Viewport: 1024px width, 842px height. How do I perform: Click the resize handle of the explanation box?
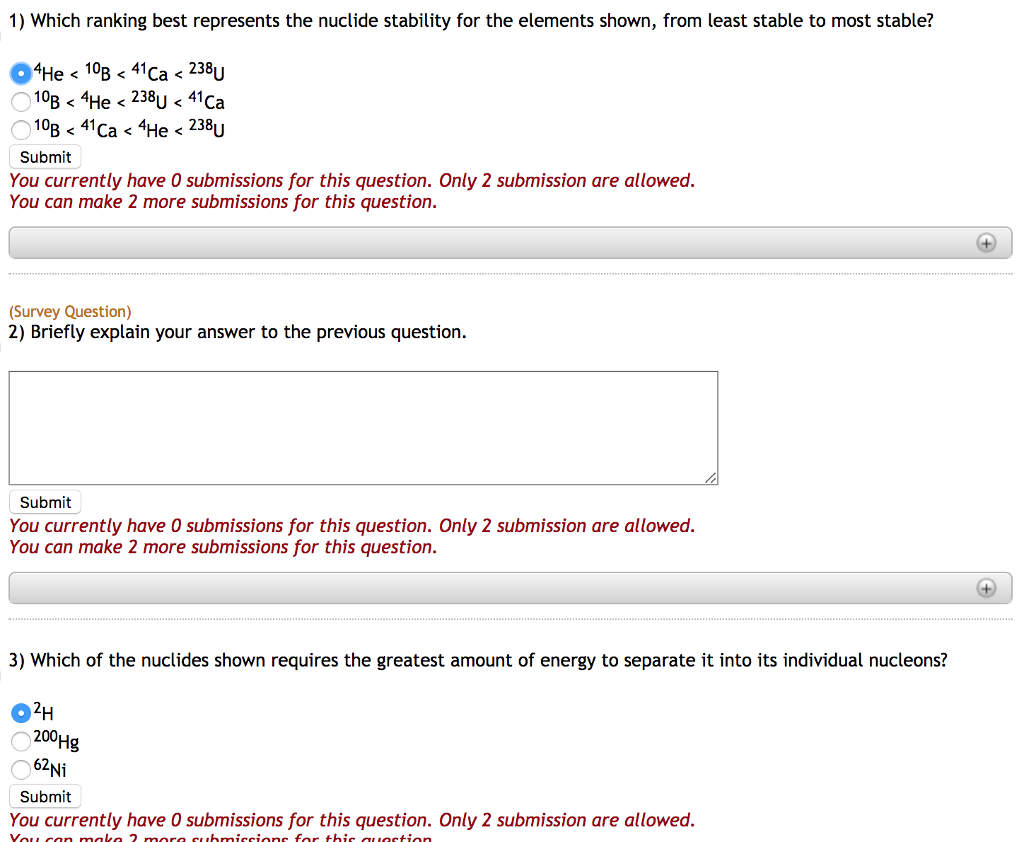(711, 479)
